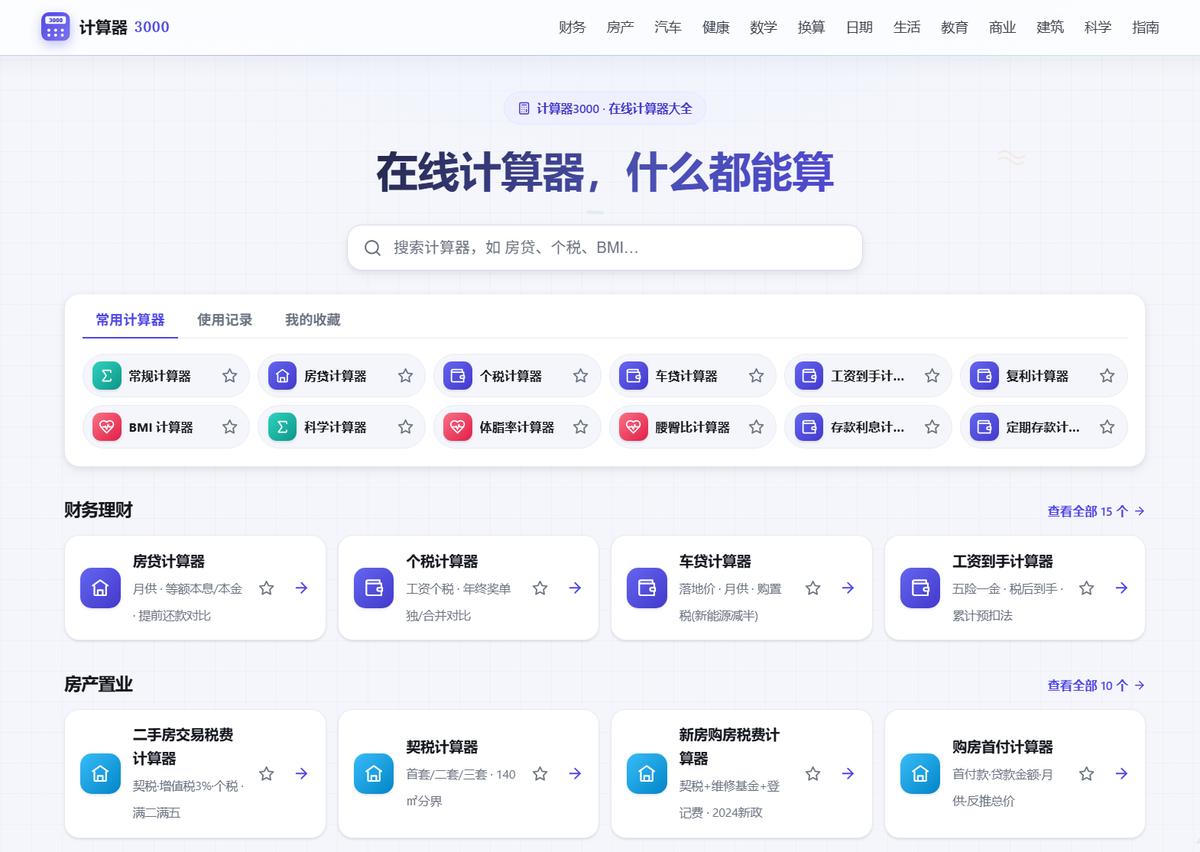
Task: Open the 数学 navigation menu
Action: [x=763, y=27]
